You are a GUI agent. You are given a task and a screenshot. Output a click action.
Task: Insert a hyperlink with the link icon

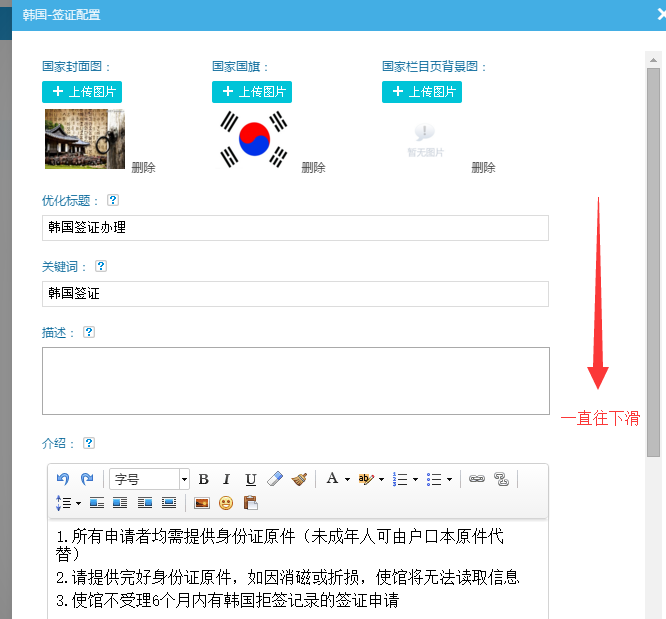(x=477, y=480)
